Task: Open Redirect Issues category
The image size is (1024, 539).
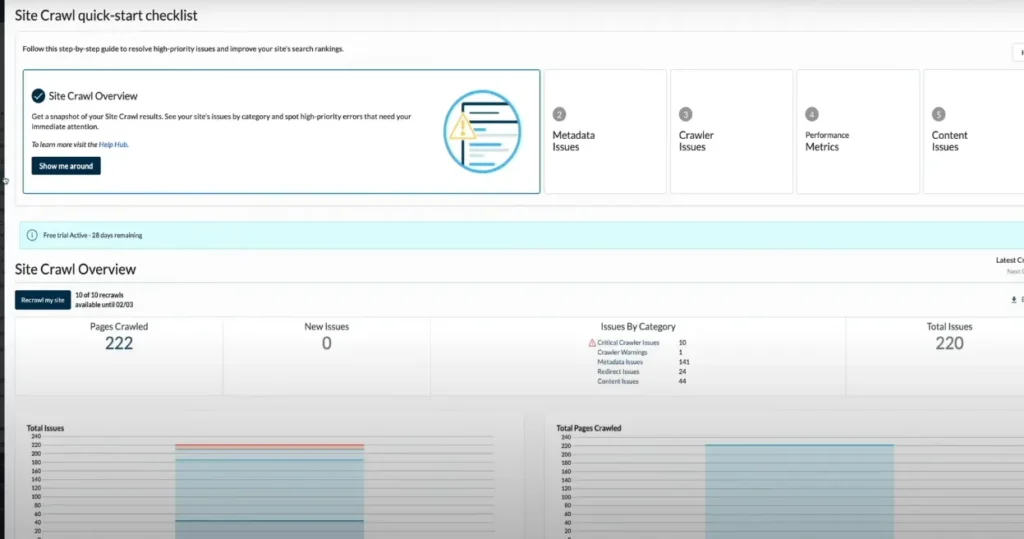Action: pos(618,372)
